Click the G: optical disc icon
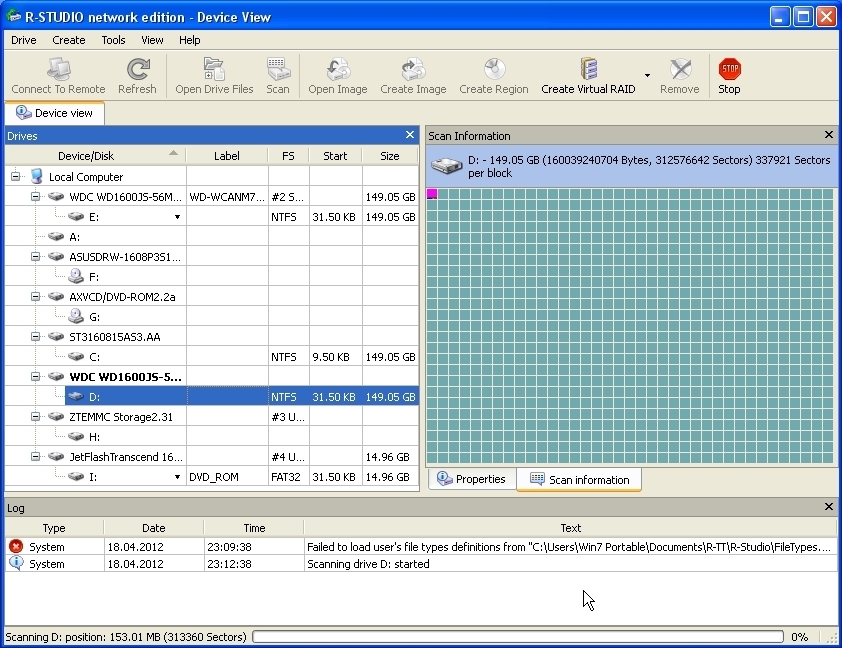 [76, 316]
